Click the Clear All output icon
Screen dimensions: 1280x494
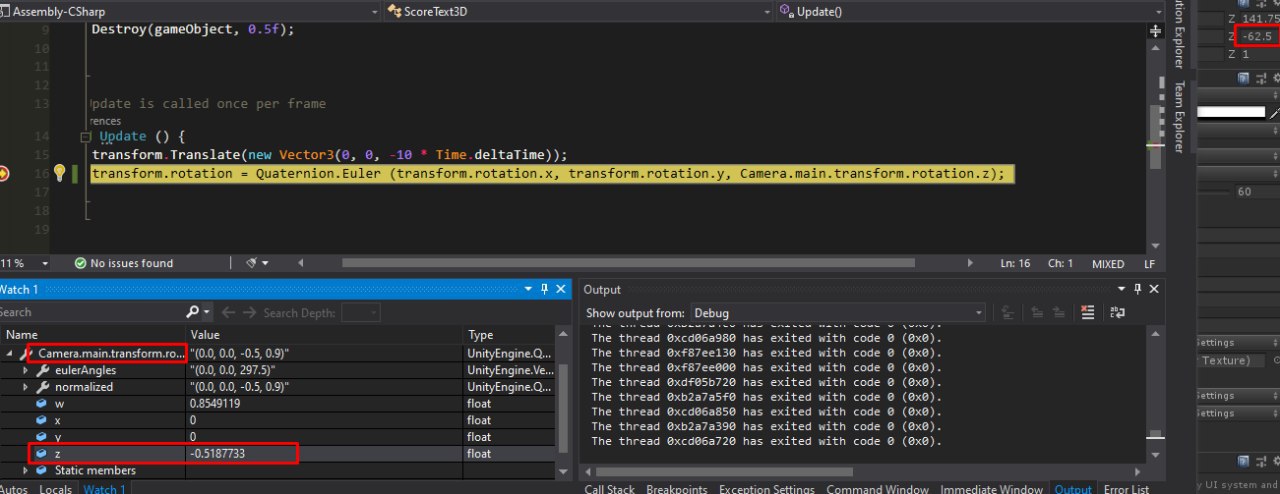(x=1088, y=313)
